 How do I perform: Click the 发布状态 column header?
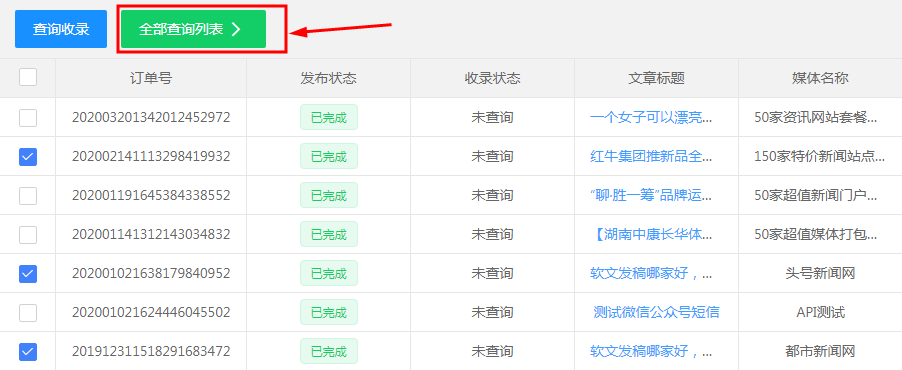[x=328, y=78]
